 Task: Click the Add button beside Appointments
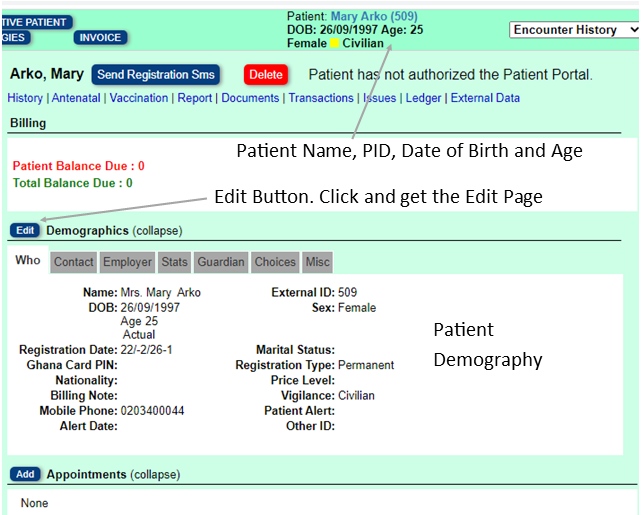26,474
